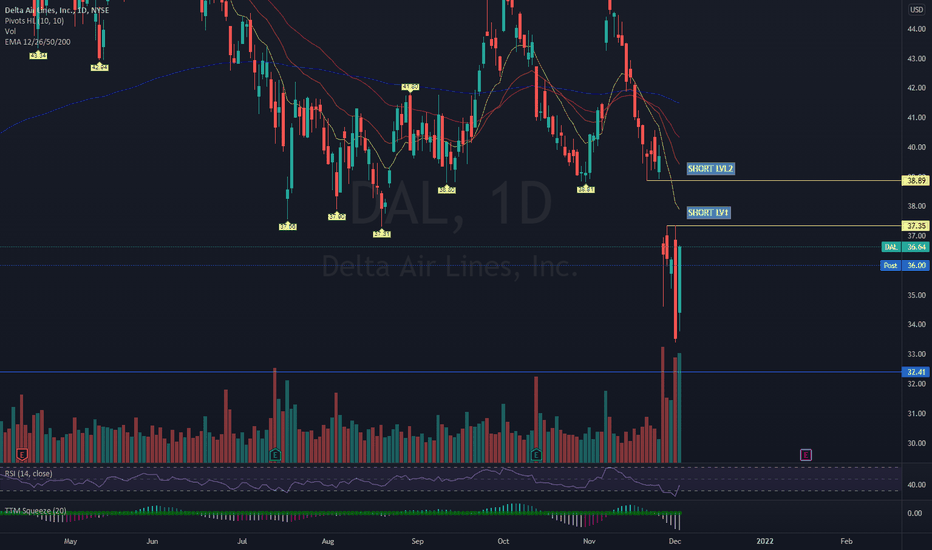Viewport: 932px width, 550px height.
Task: Open the USD currency selector
Action: tap(916, 10)
